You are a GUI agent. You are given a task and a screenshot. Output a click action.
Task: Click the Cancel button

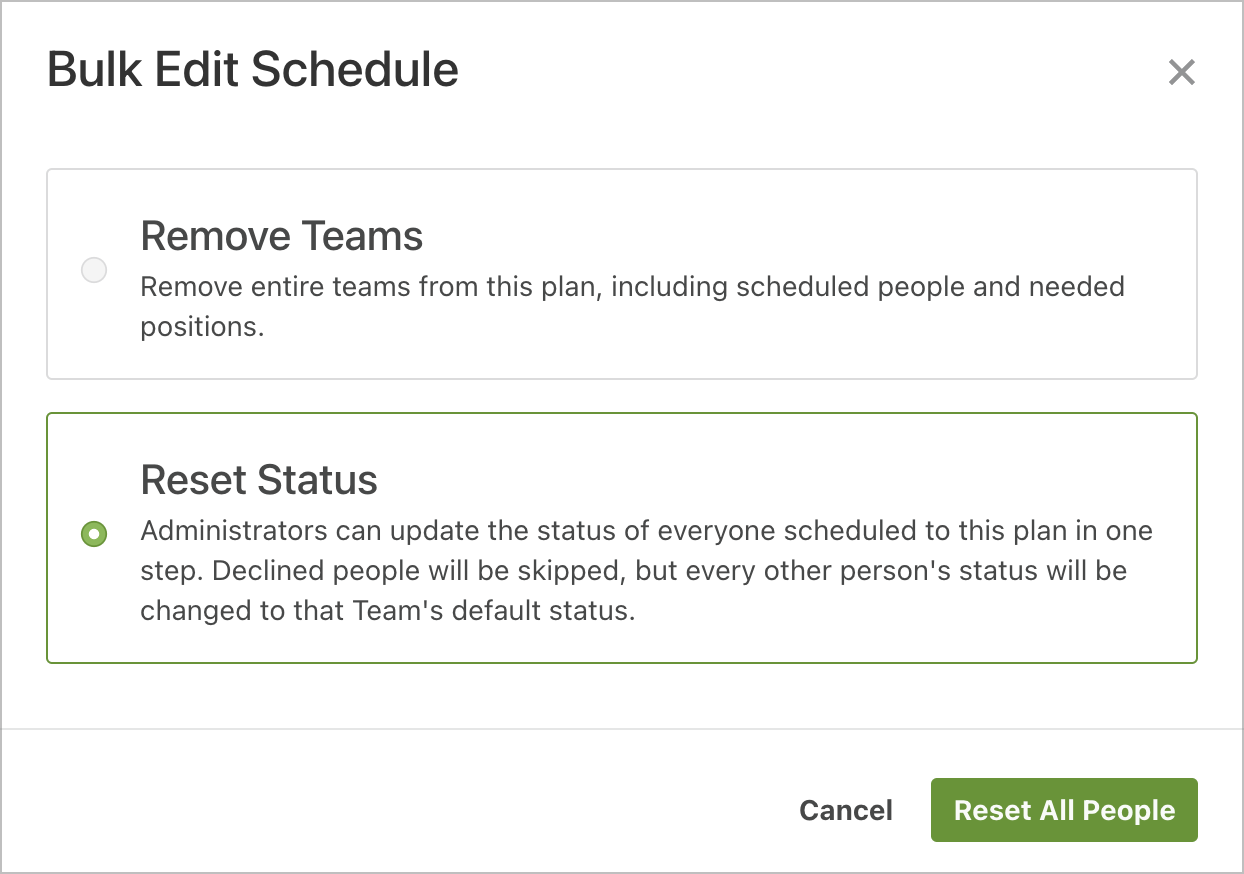click(x=846, y=810)
